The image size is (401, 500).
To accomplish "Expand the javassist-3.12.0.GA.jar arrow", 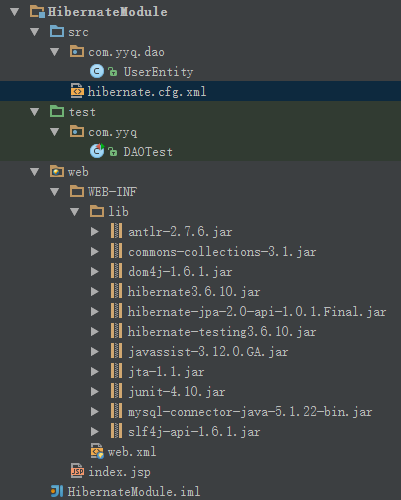I will (x=95, y=352).
